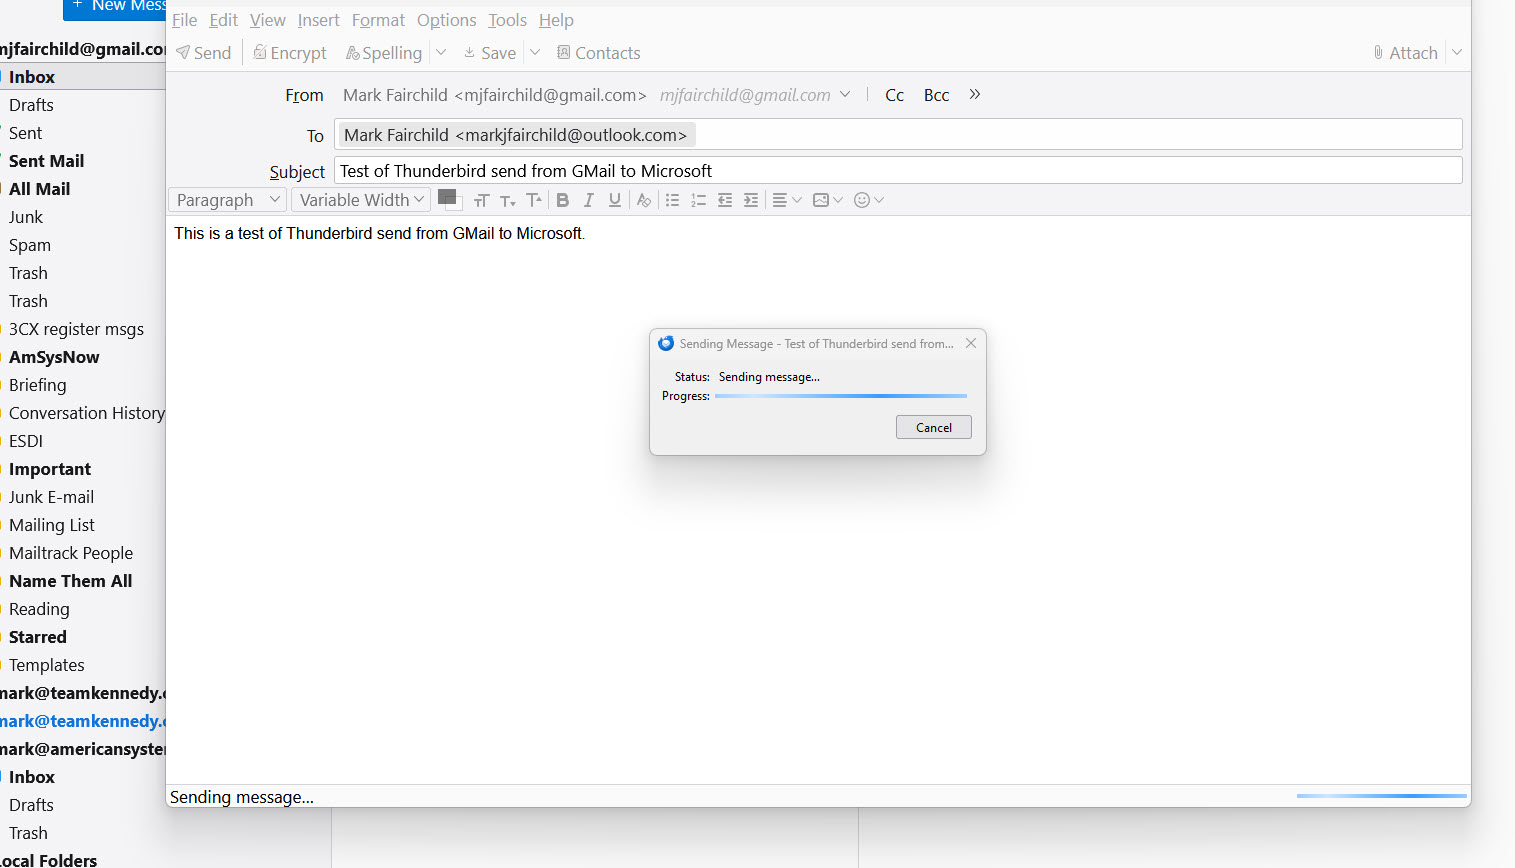Open text alignment dropdown
The width and height of the screenshot is (1515, 868).
[x=787, y=200]
